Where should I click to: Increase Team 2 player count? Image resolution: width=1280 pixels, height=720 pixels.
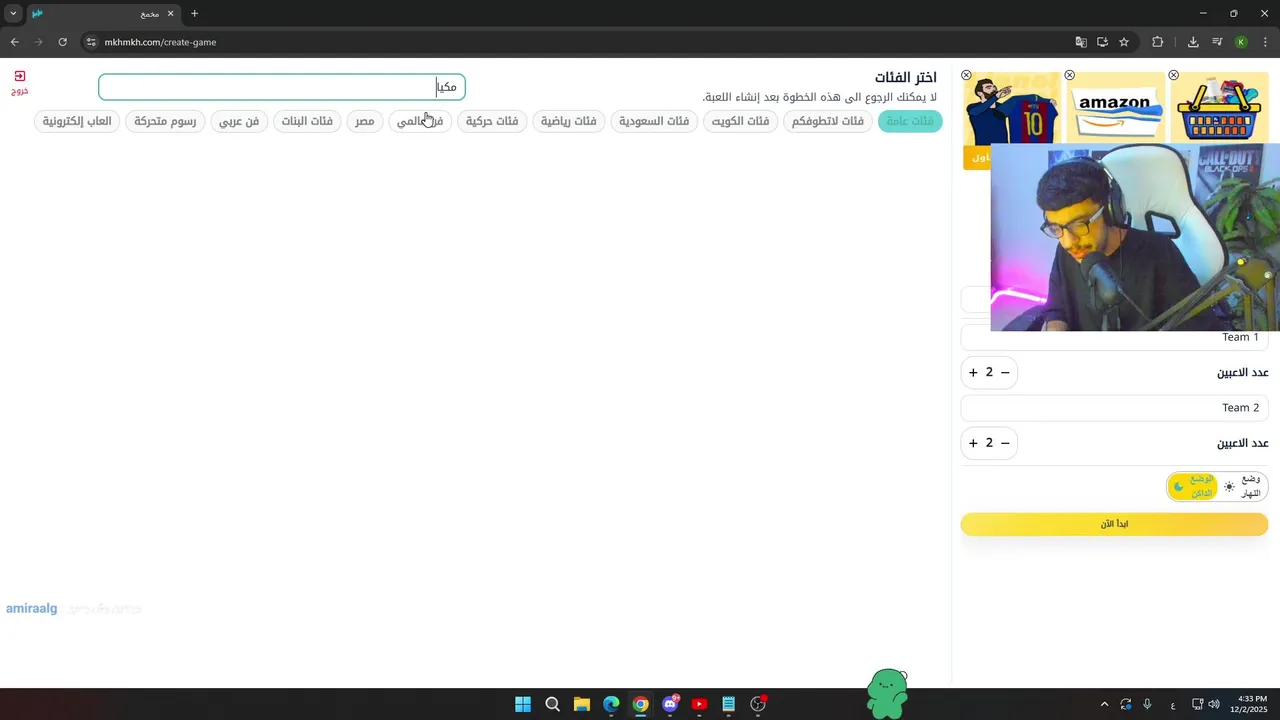pos(973,443)
